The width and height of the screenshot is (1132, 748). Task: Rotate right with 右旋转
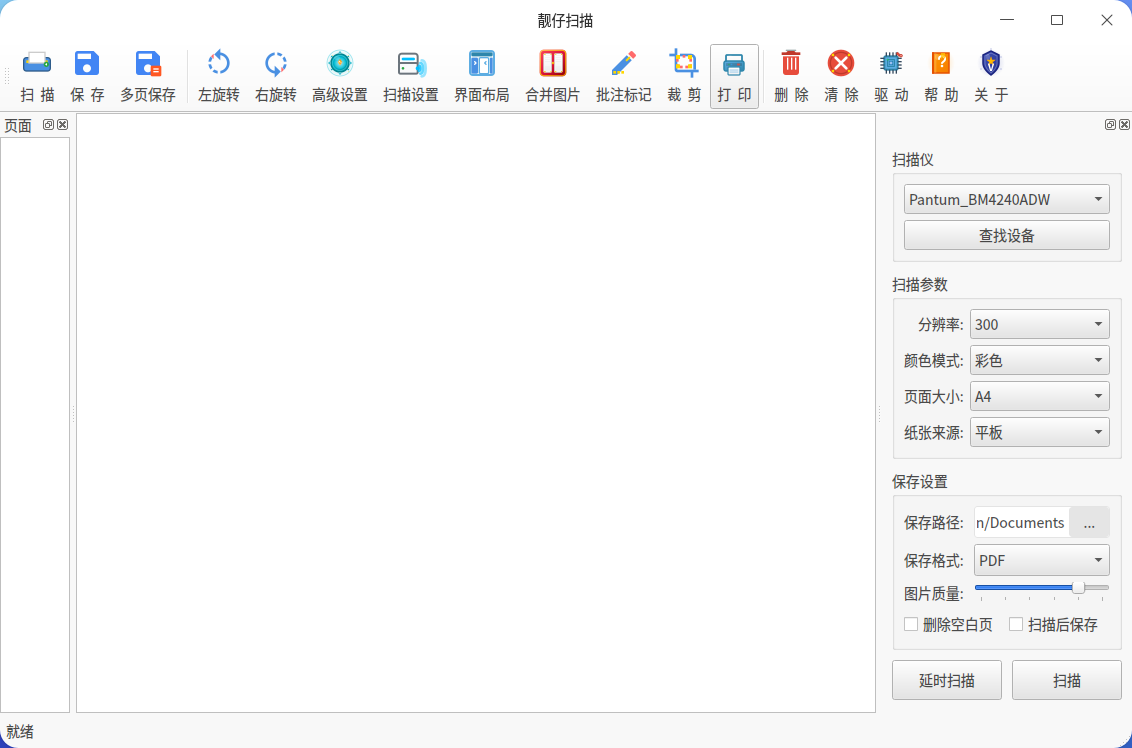point(276,76)
